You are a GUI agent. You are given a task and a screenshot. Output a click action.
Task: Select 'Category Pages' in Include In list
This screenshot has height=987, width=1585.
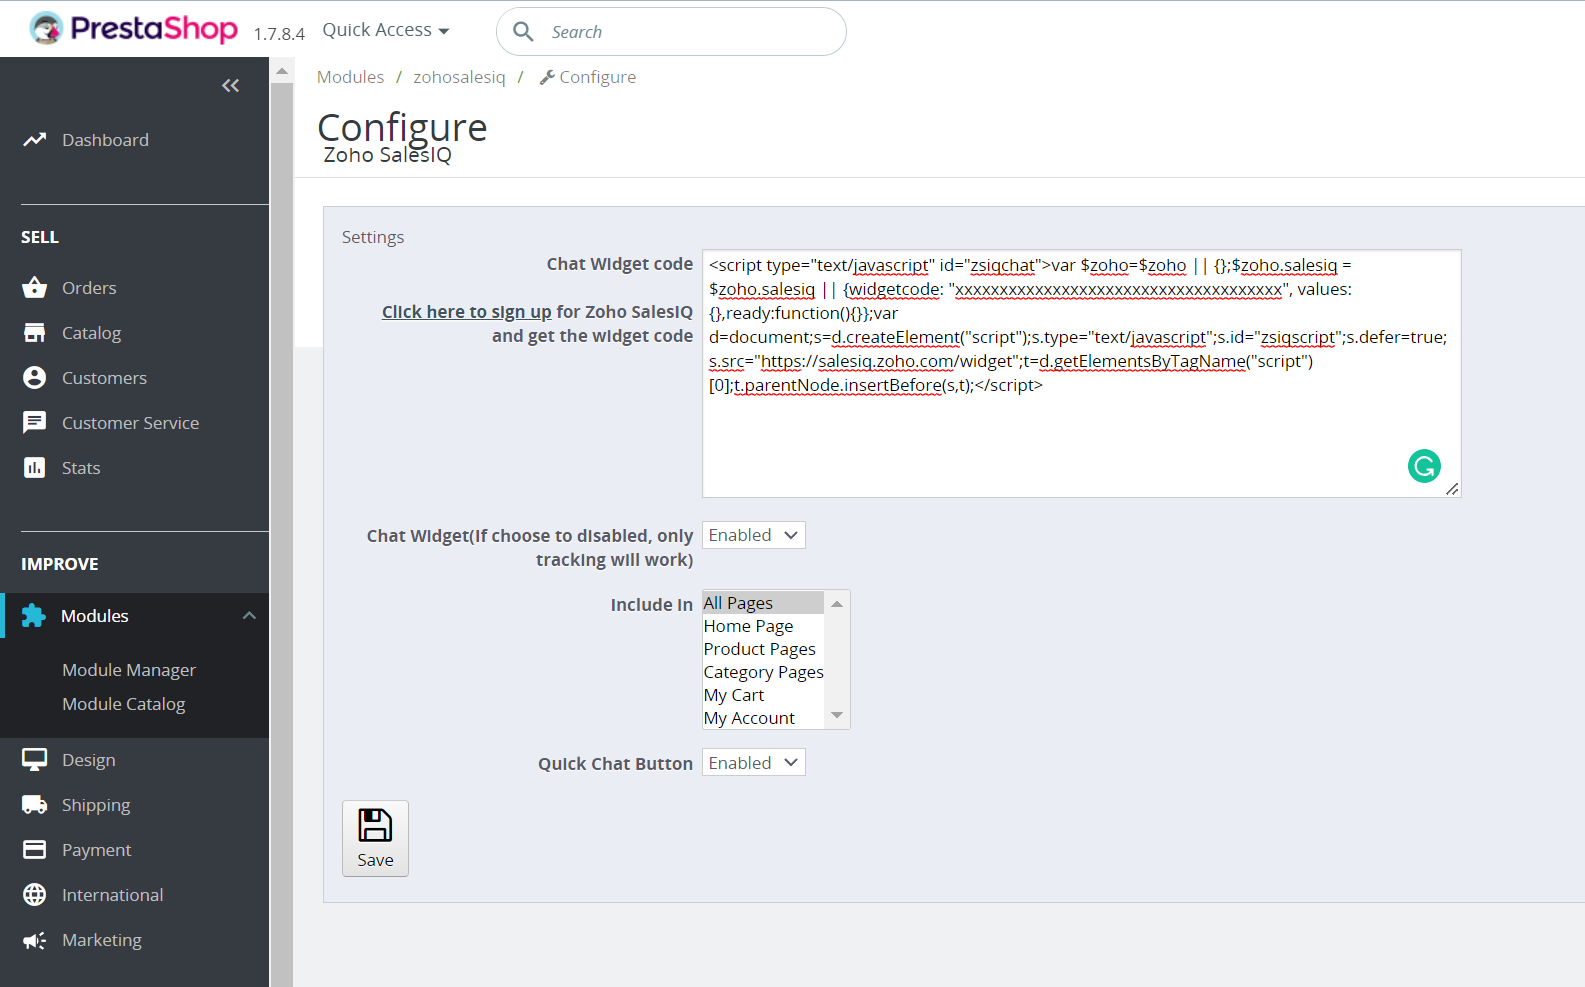[763, 672]
